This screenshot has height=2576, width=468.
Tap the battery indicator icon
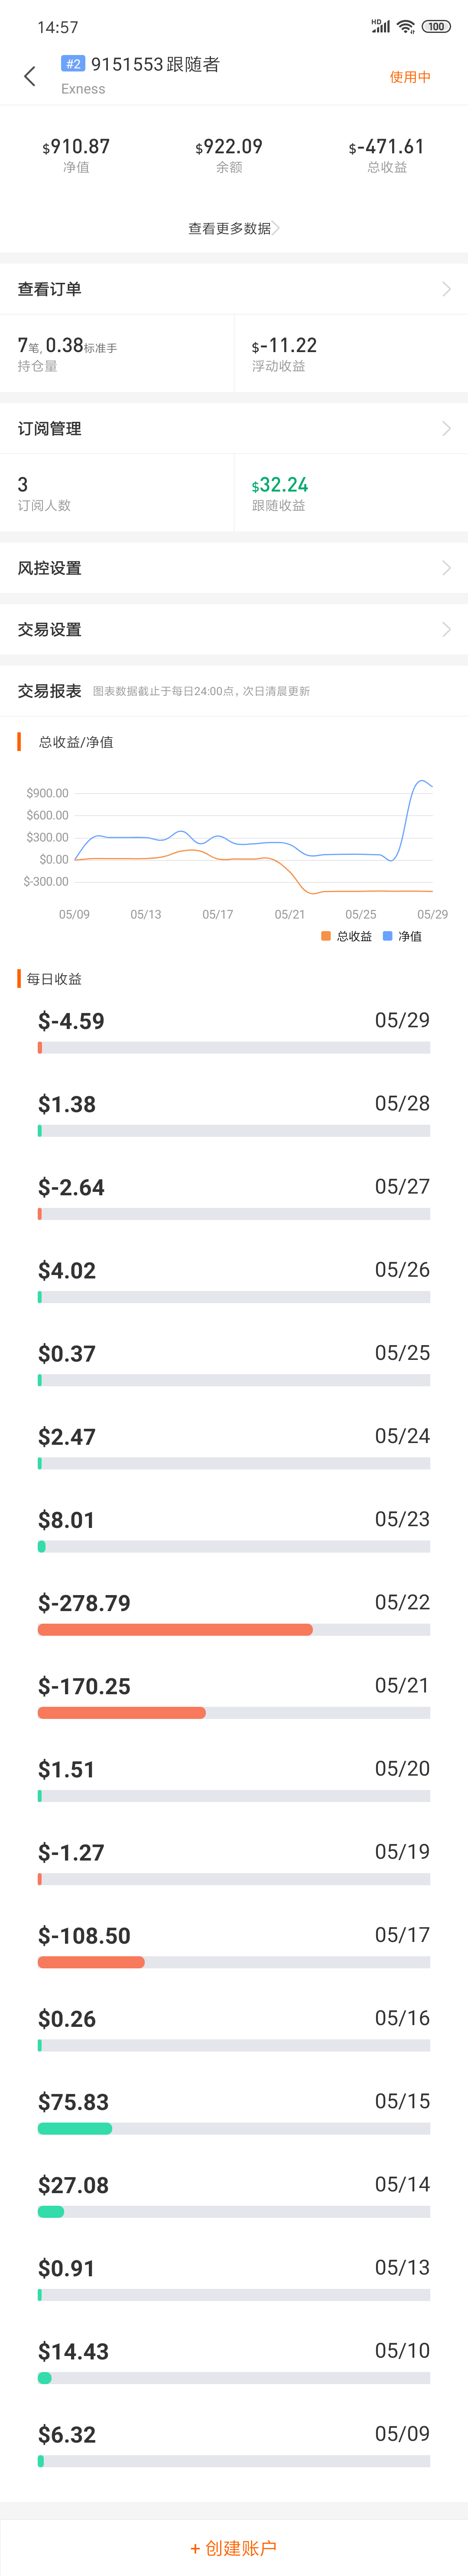pos(436,27)
